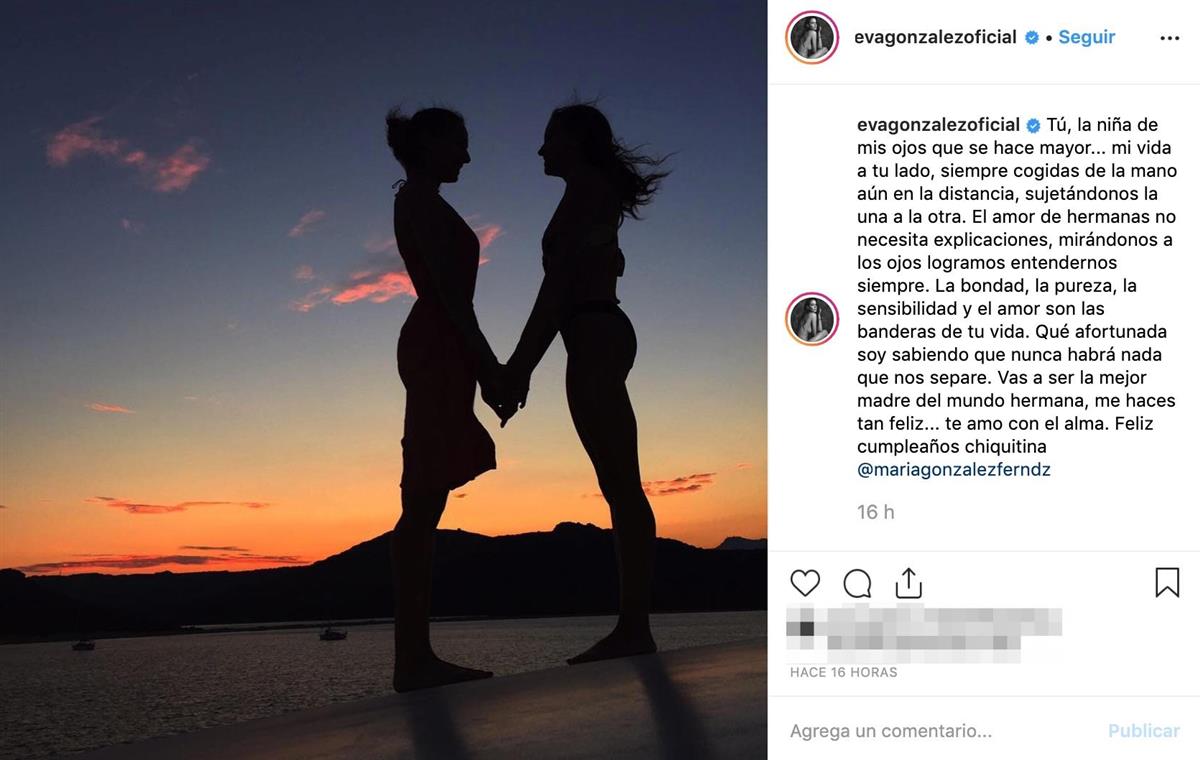Screen dimensions: 1200x760
Task: Click the caption text beginning Tú, la niña
Action: coord(1017,286)
